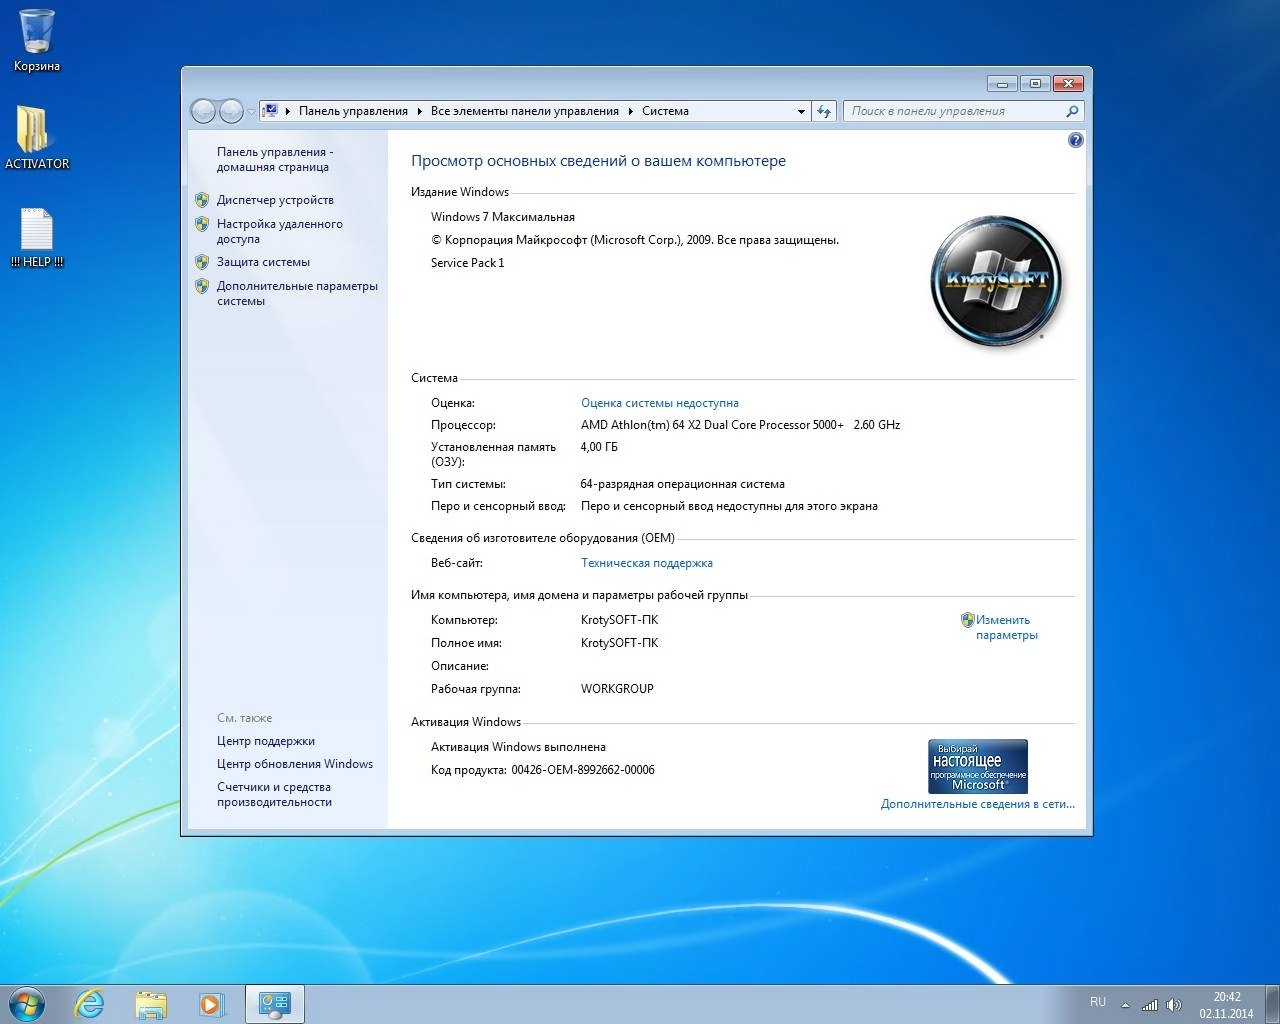
Task: Click the KrotySOFT round logo
Action: [x=996, y=281]
